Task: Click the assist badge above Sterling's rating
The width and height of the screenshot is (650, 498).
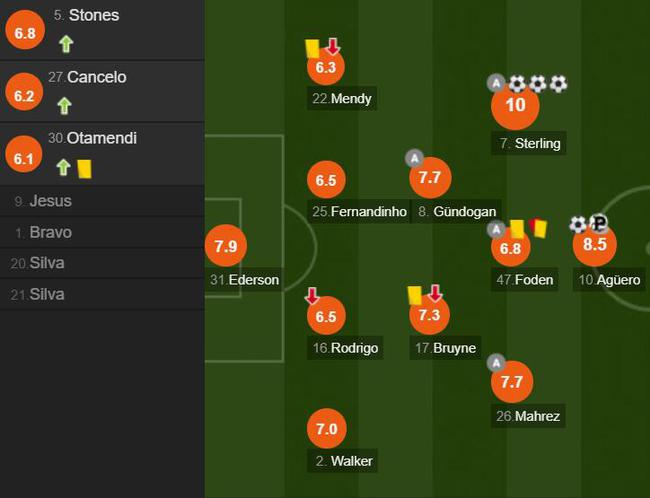Action: pyautogui.click(x=496, y=83)
